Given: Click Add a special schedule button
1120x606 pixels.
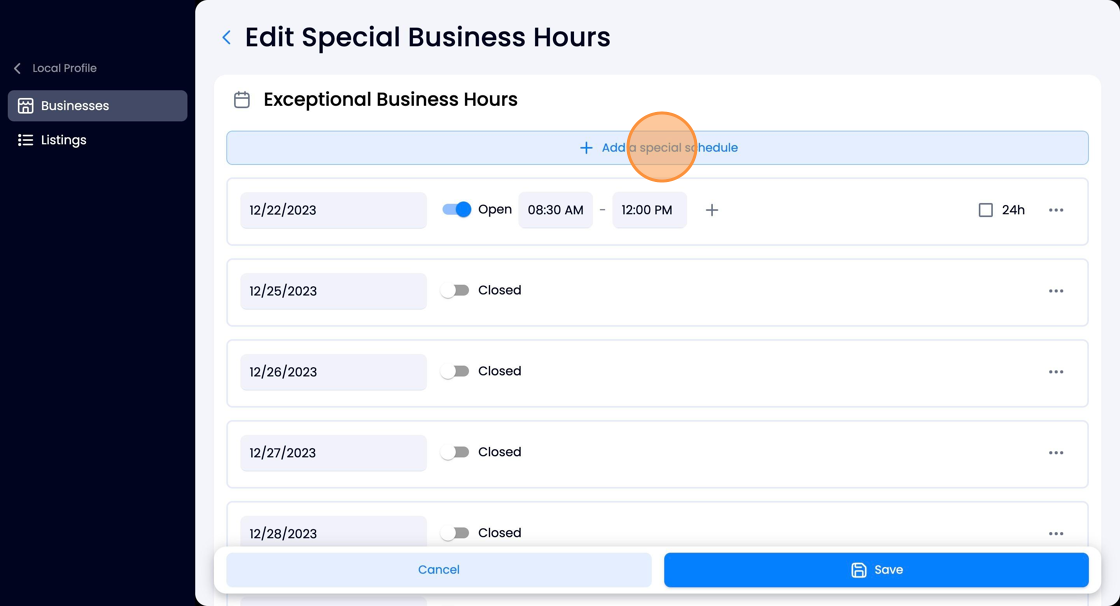Looking at the screenshot, I should pyautogui.click(x=657, y=148).
